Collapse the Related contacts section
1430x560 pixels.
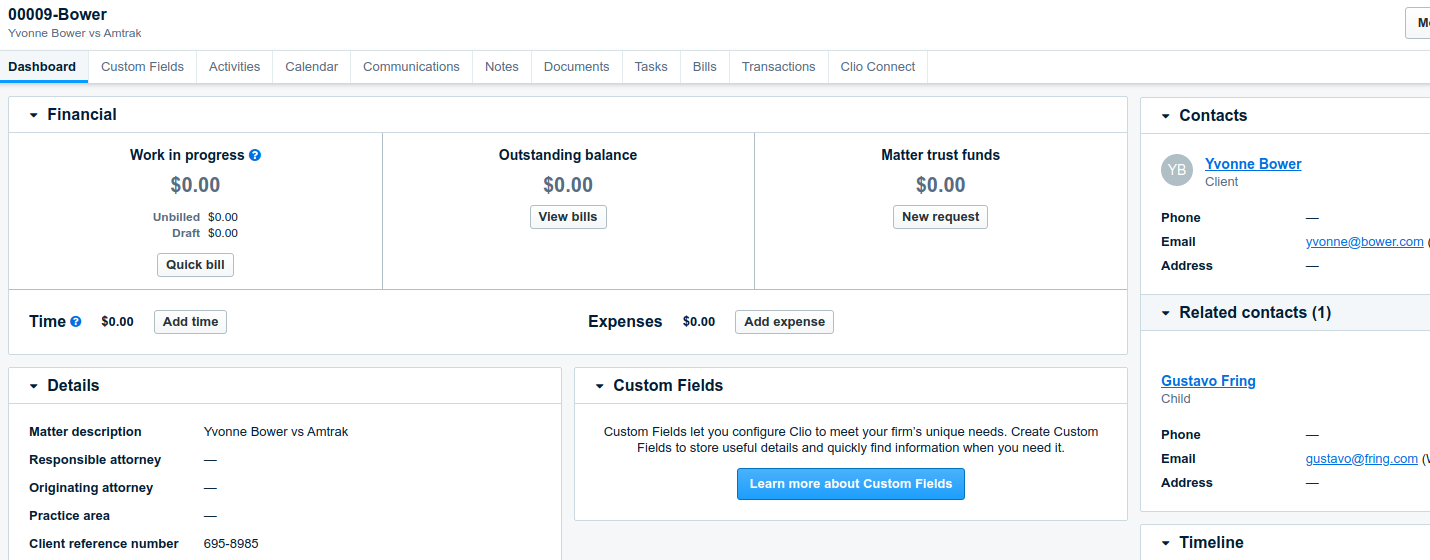pyautogui.click(x=1165, y=313)
